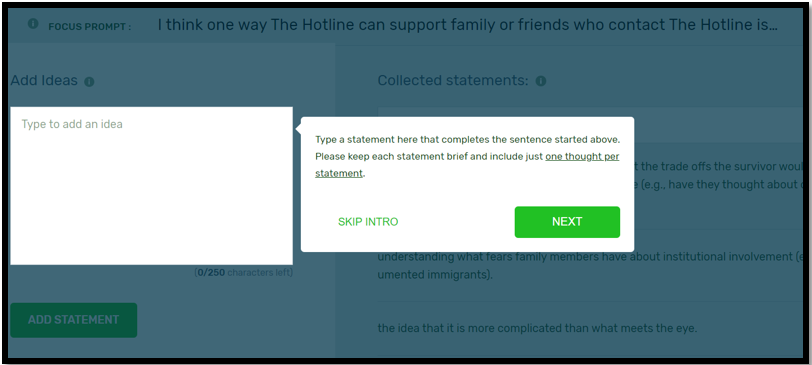This screenshot has height=365, width=812.
Task: Click the 'Type a statement here' instruction text
Action: tap(467, 140)
